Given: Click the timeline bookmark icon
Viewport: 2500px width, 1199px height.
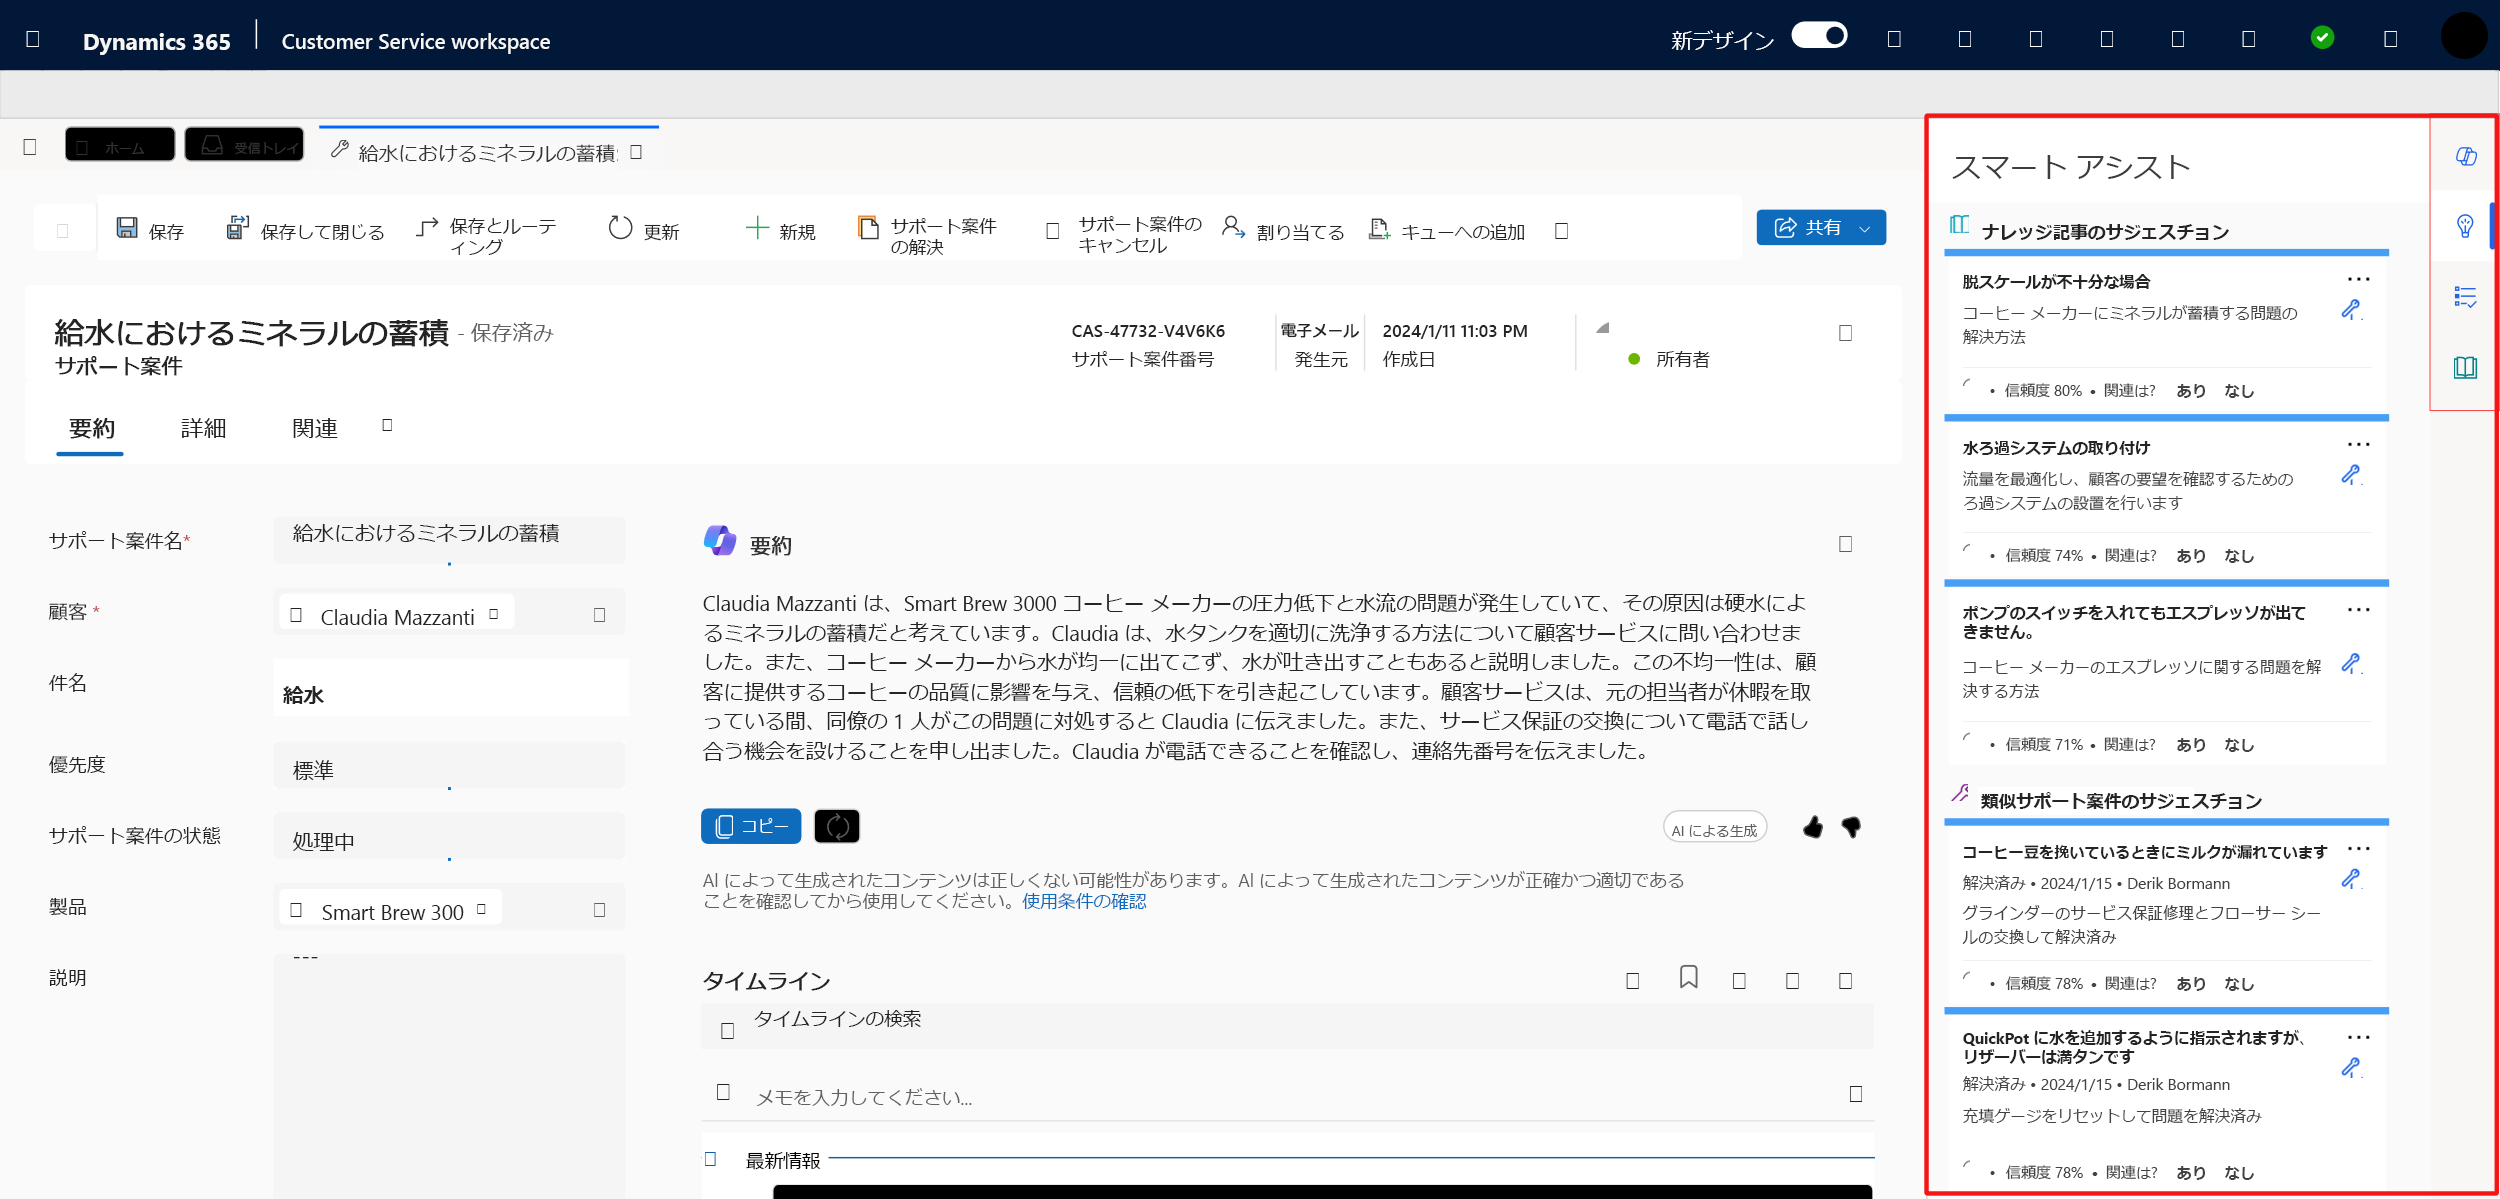Looking at the screenshot, I should 1689,977.
